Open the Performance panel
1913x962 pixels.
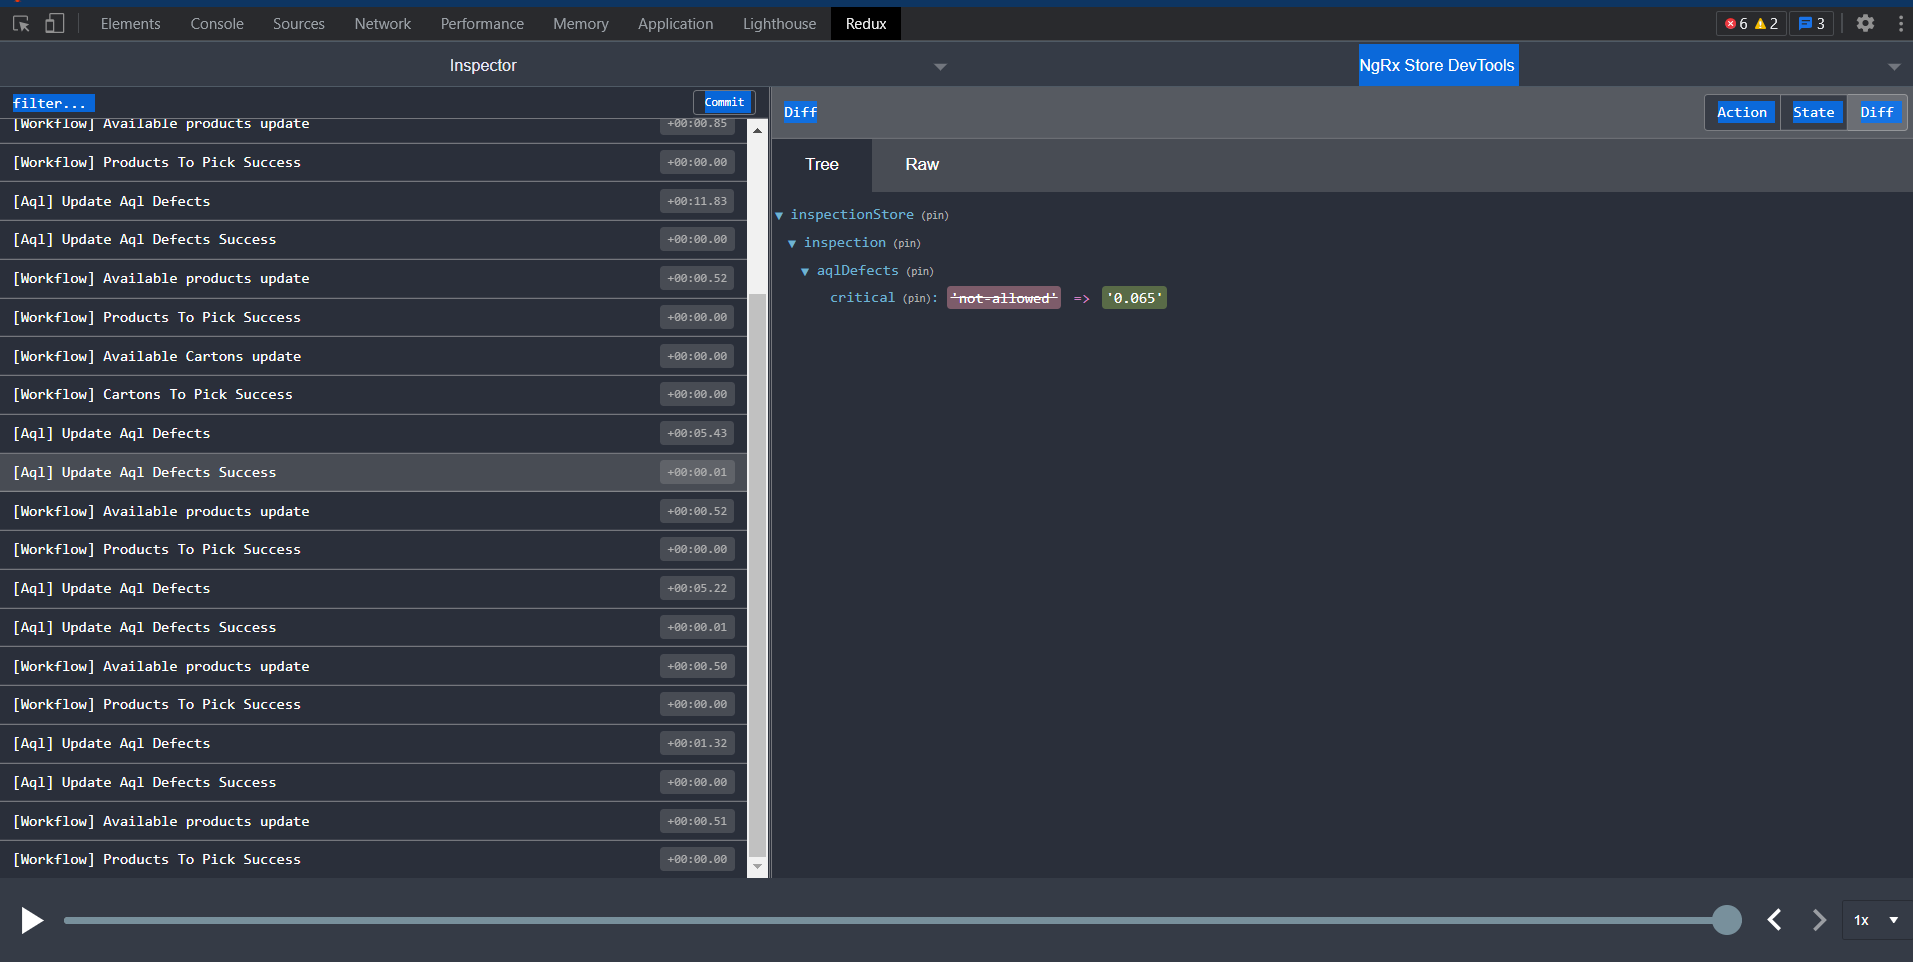pos(482,23)
